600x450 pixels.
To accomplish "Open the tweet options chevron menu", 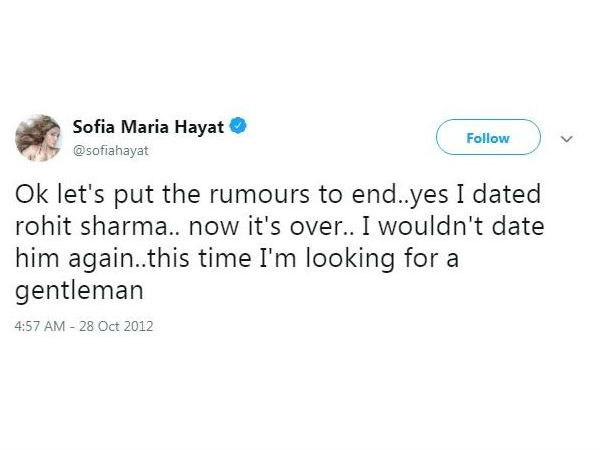I will coord(565,139).
